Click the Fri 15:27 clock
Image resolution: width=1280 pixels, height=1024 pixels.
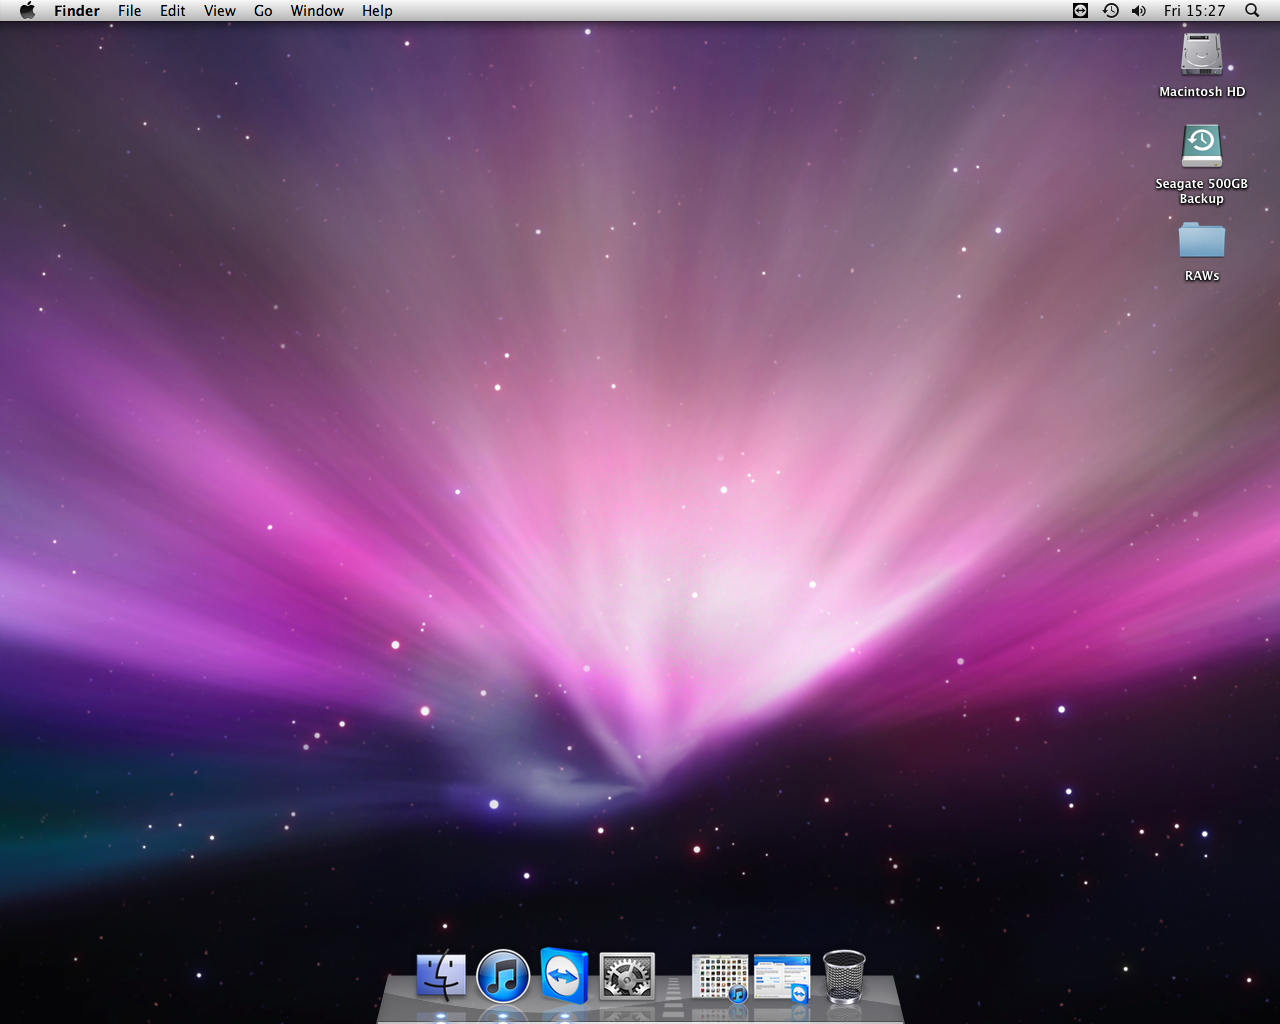(1194, 11)
